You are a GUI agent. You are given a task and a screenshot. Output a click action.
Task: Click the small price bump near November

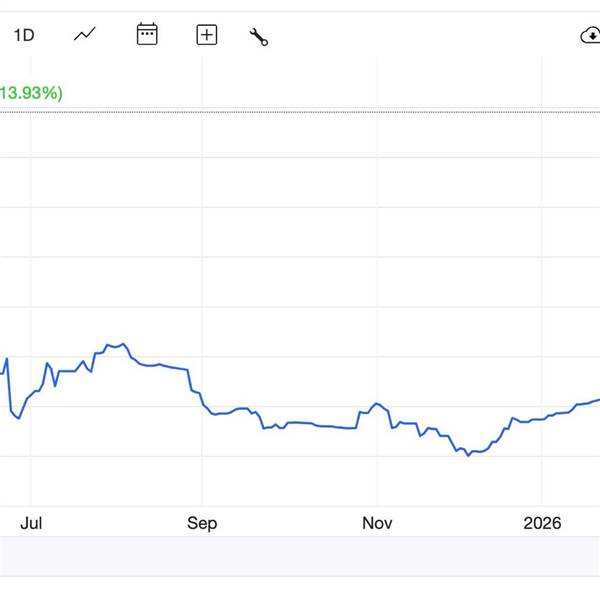click(x=376, y=403)
